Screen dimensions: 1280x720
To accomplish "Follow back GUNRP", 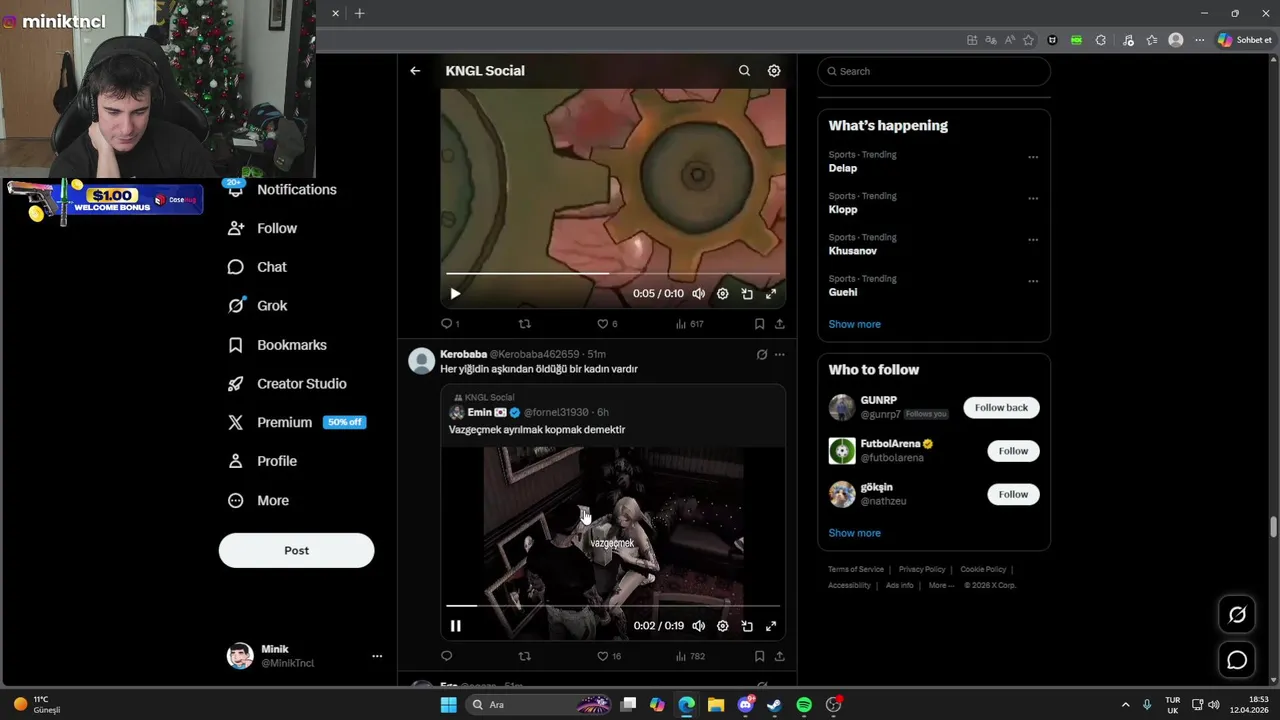I will tap(1001, 408).
